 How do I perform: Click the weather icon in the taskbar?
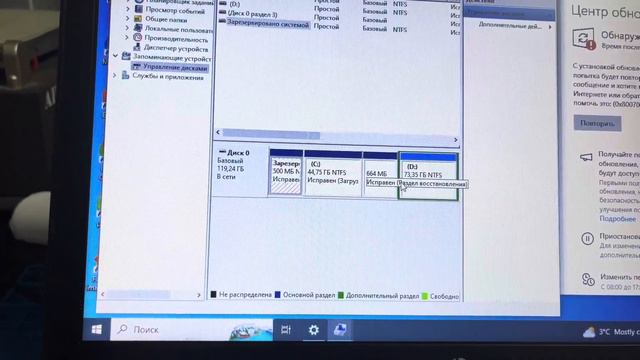coord(589,332)
